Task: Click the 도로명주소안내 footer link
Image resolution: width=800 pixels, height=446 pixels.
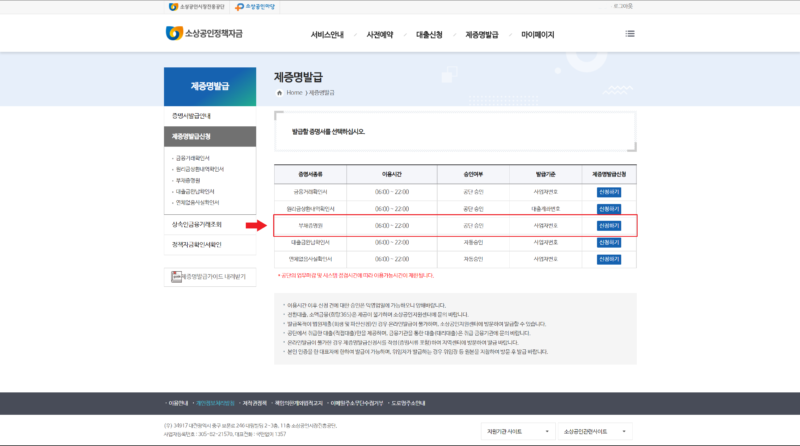Action: (408, 403)
